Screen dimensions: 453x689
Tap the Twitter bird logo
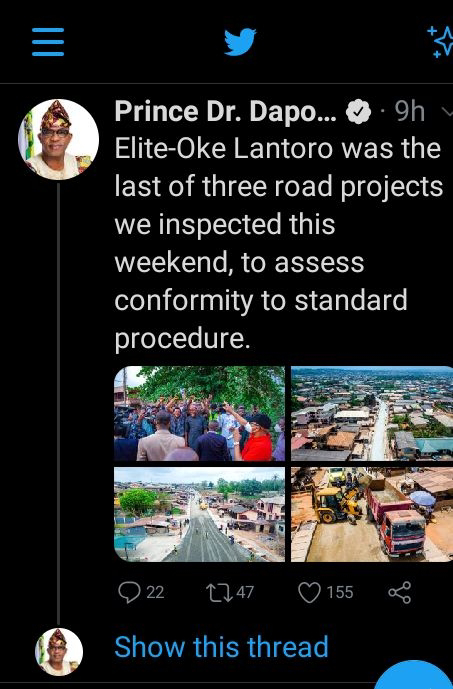point(240,42)
